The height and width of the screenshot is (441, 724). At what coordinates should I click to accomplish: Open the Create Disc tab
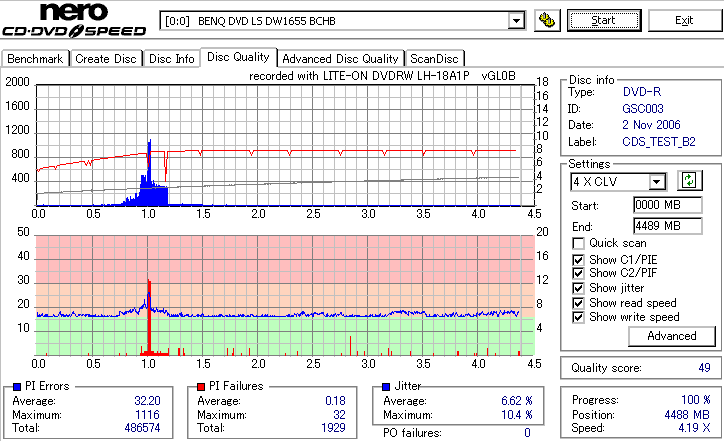click(x=106, y=59)
